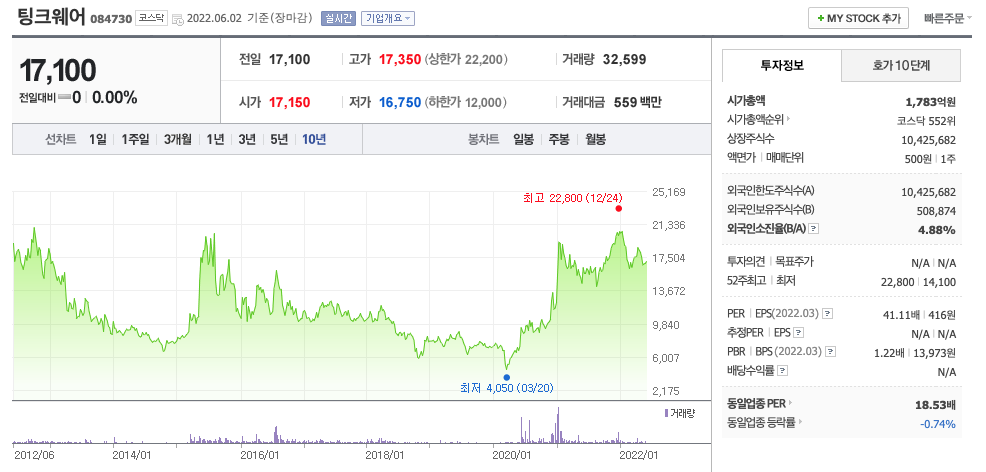Image resolution: width=986 pixels, height=472 pixels.
Task: Switch to the 투자정보 tab
Action: (782, 65)
